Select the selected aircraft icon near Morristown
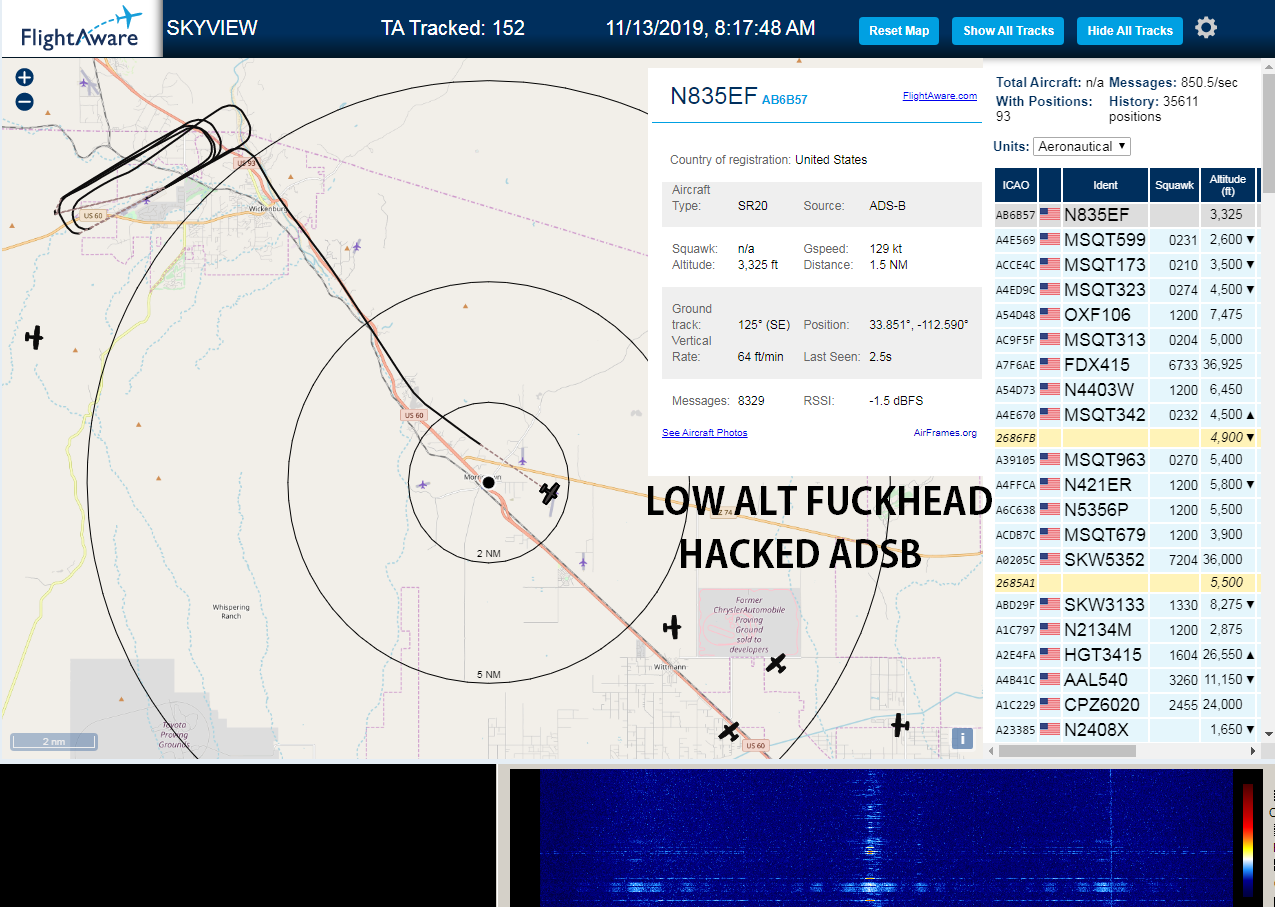 click(550, 492)
